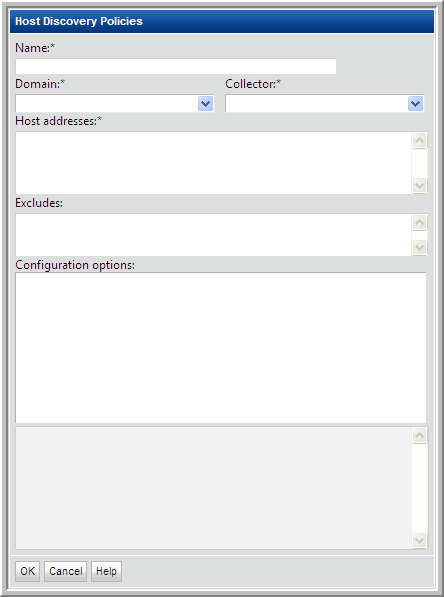
Task: Click the Host addresses text area
Action: [213, 163]
